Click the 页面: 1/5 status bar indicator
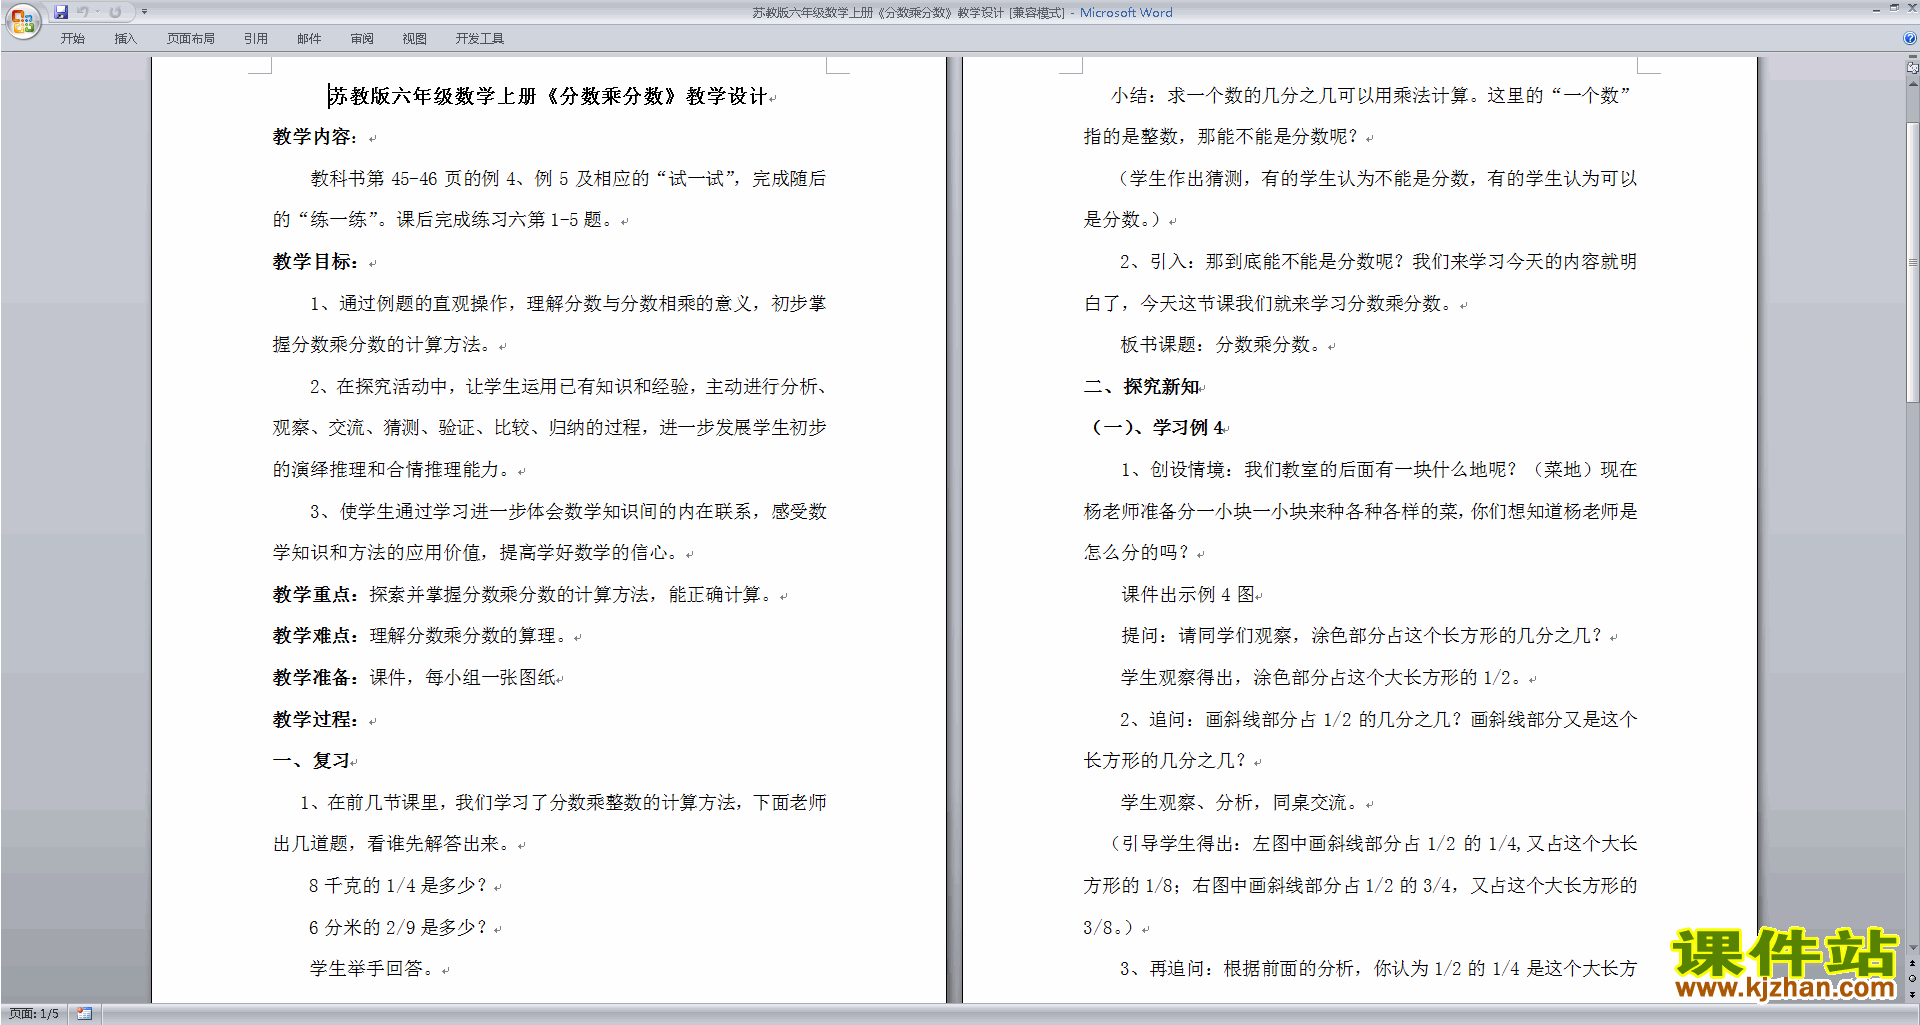The image size is (1920, 1025). [34, 1014]
